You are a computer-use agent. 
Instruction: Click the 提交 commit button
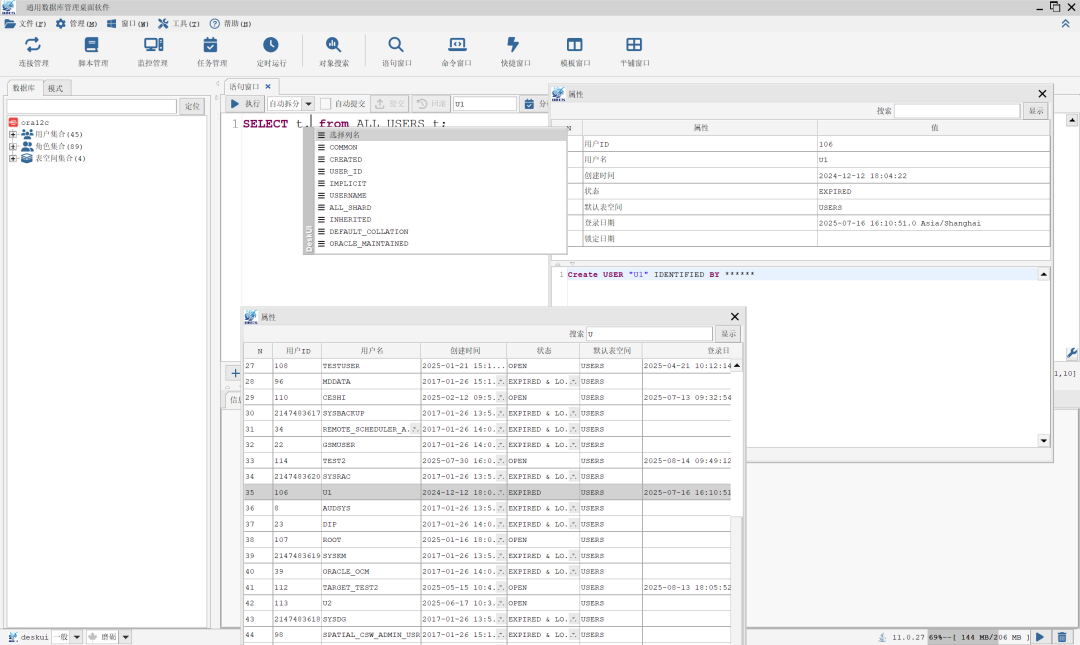(390, 104)
